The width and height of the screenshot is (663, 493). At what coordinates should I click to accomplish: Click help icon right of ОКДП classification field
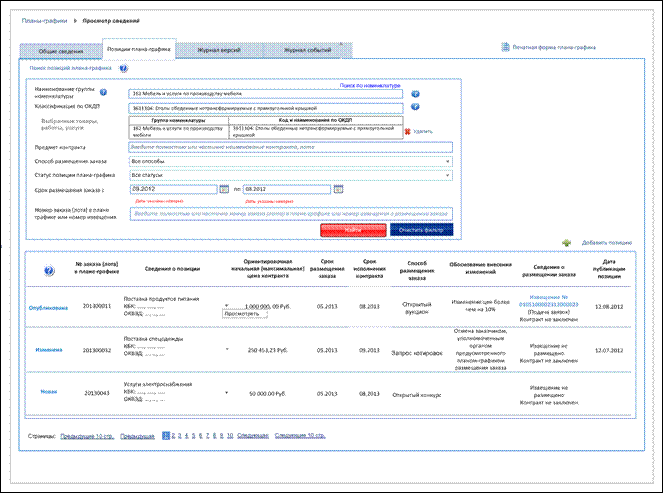pyautogui.click(x=415, y=107)
